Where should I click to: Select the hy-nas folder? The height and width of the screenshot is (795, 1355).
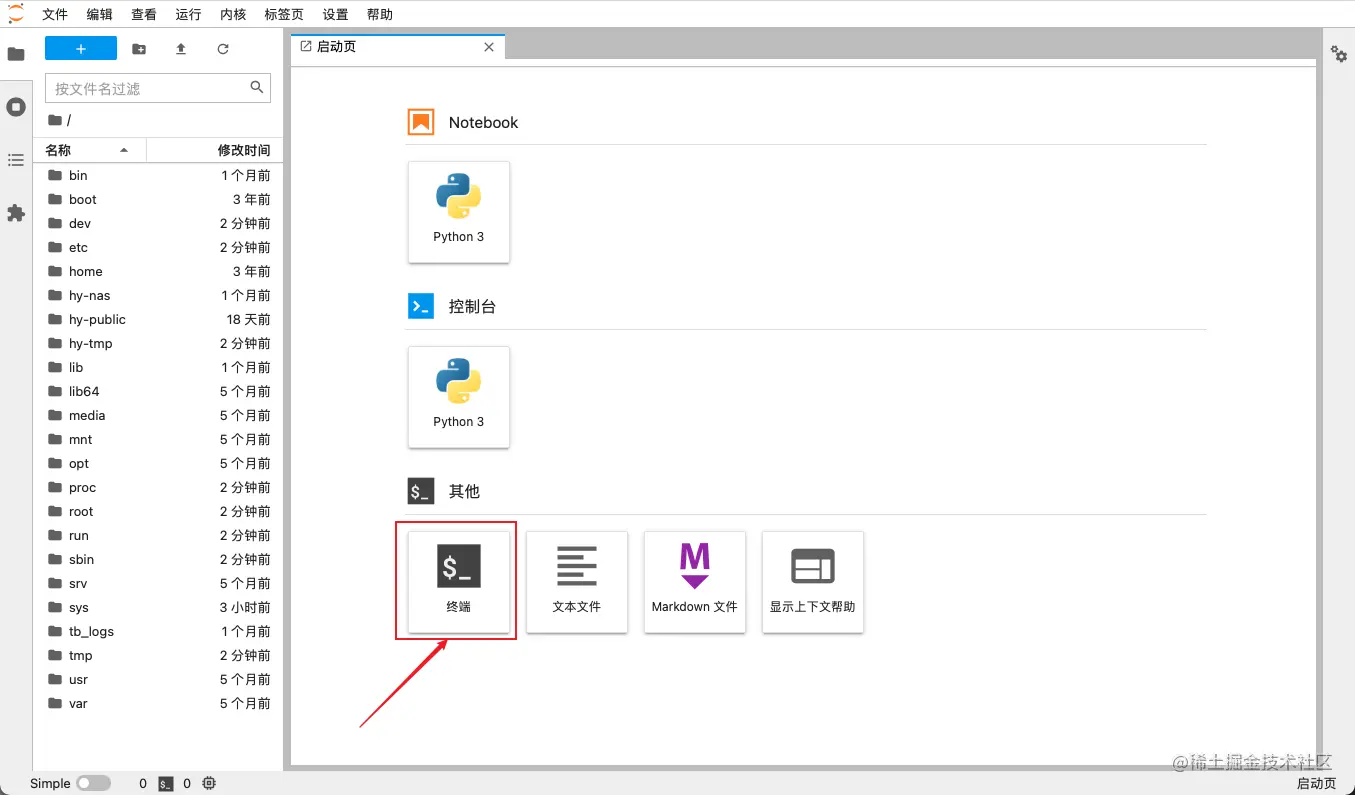(x=158, y=295)
